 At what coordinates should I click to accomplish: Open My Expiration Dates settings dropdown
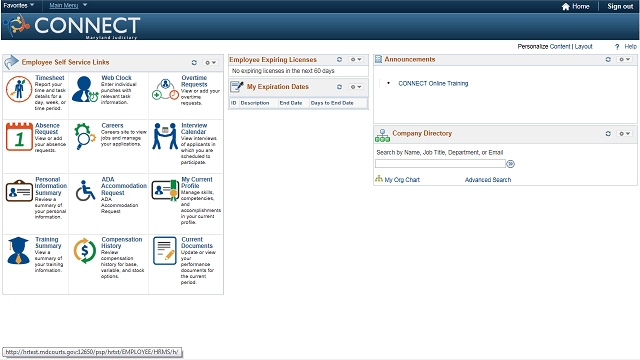pos(356,87)
